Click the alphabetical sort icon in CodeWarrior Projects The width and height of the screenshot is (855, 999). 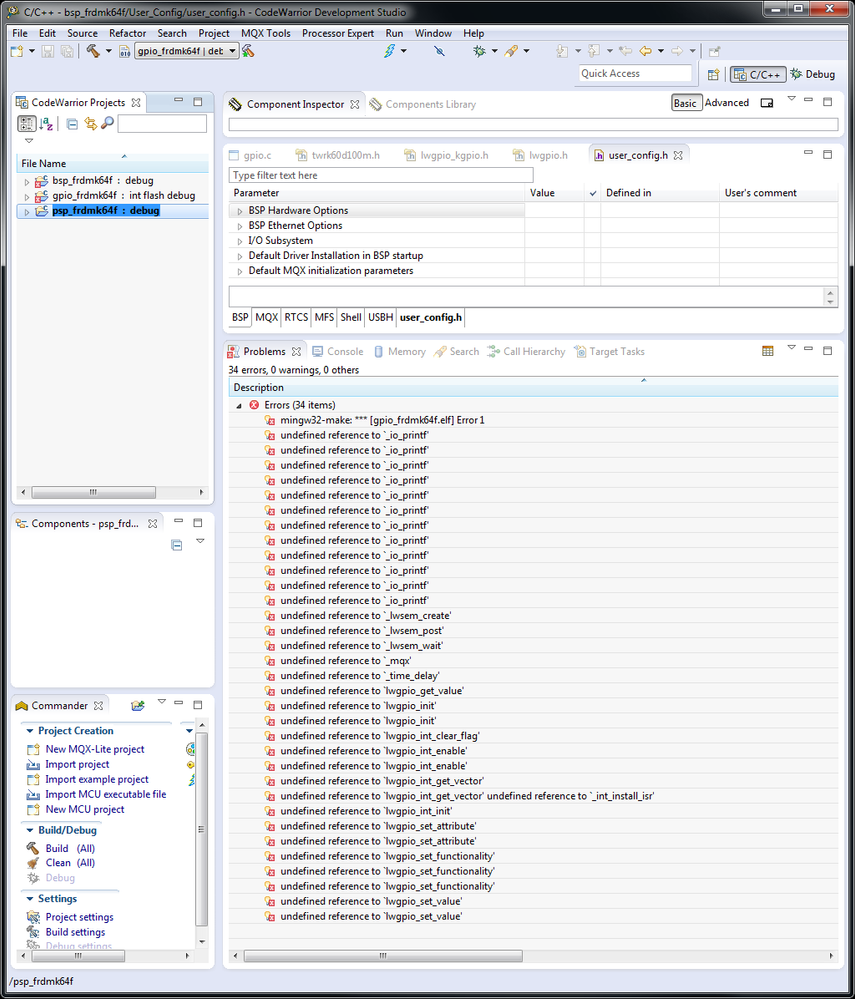[46, 124]
